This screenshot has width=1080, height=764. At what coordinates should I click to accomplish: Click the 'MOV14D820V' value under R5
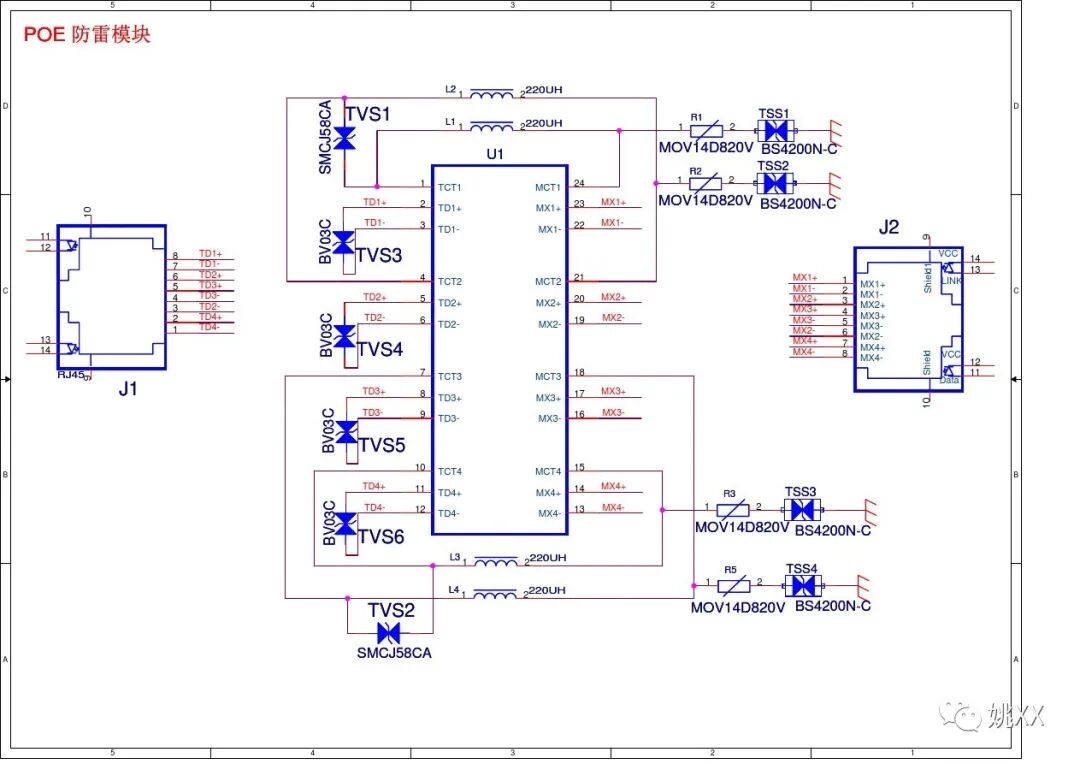738,608
